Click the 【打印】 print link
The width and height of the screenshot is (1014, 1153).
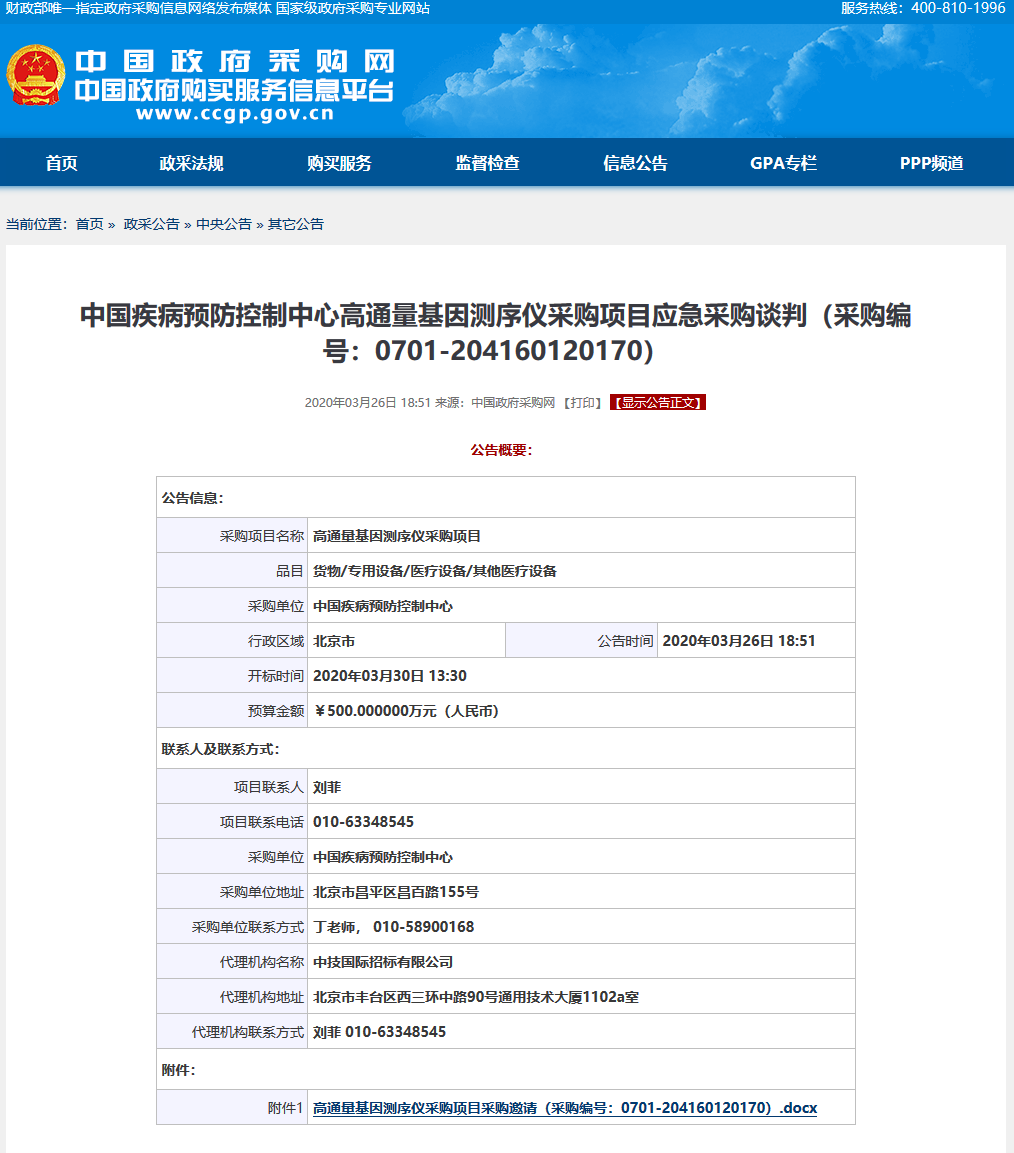583,403
